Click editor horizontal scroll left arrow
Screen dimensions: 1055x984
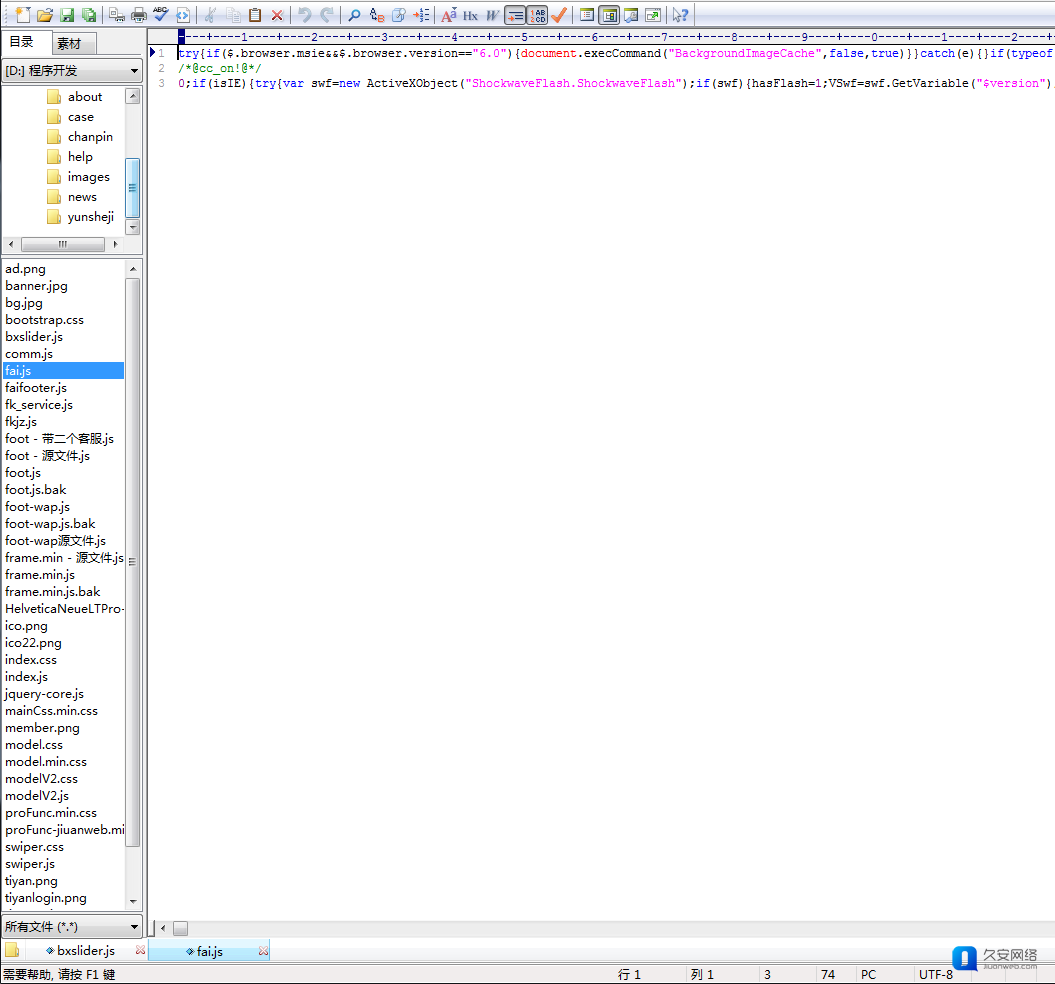(x=163, y=928)
